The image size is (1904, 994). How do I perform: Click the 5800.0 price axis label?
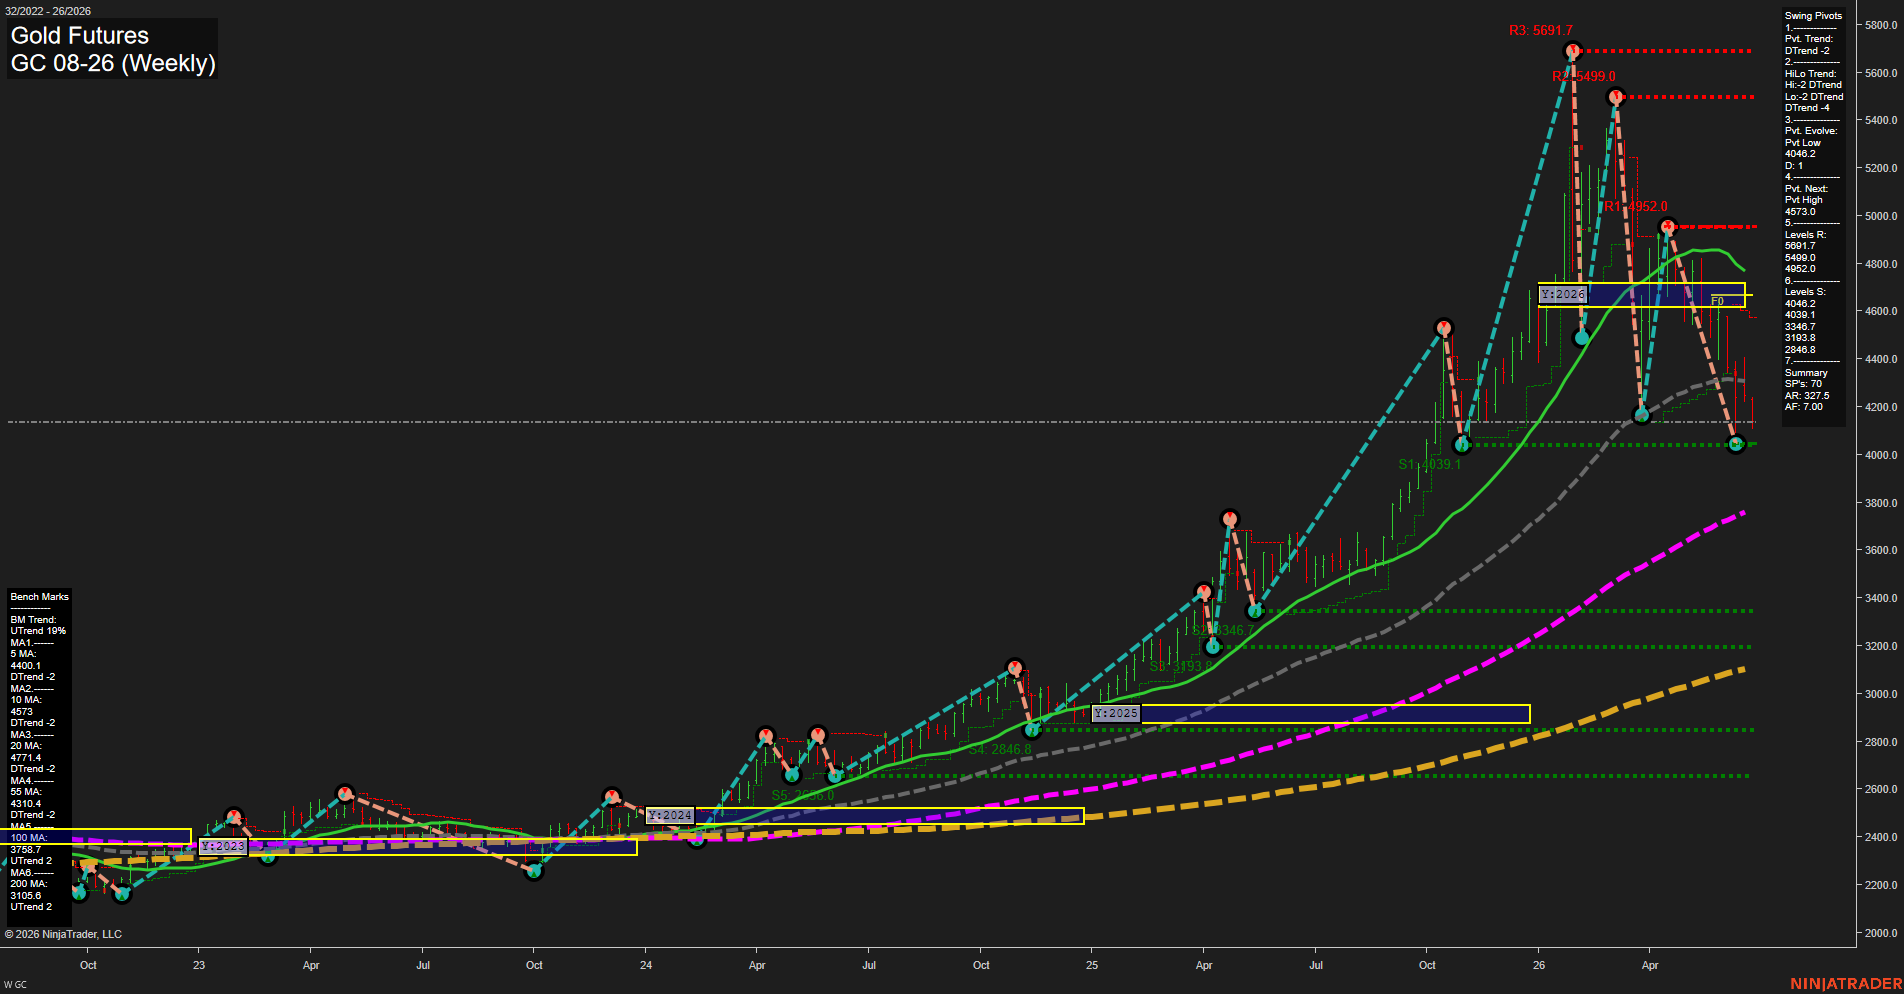[1881, 25]
